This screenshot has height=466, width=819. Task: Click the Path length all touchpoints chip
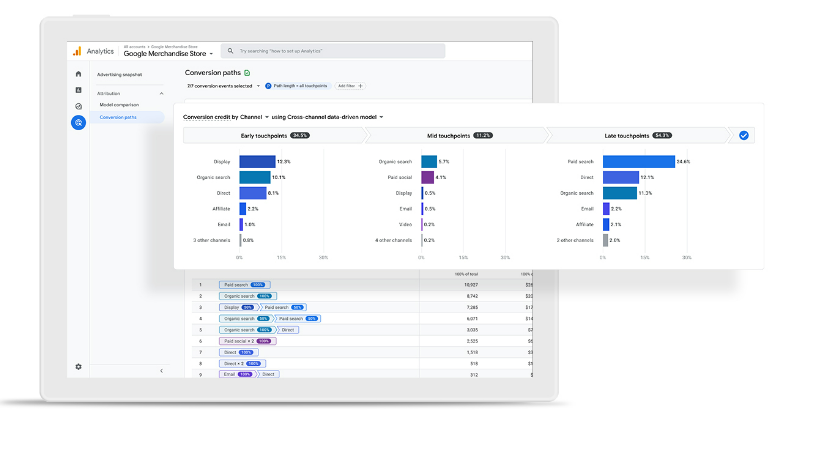point(298,86)
